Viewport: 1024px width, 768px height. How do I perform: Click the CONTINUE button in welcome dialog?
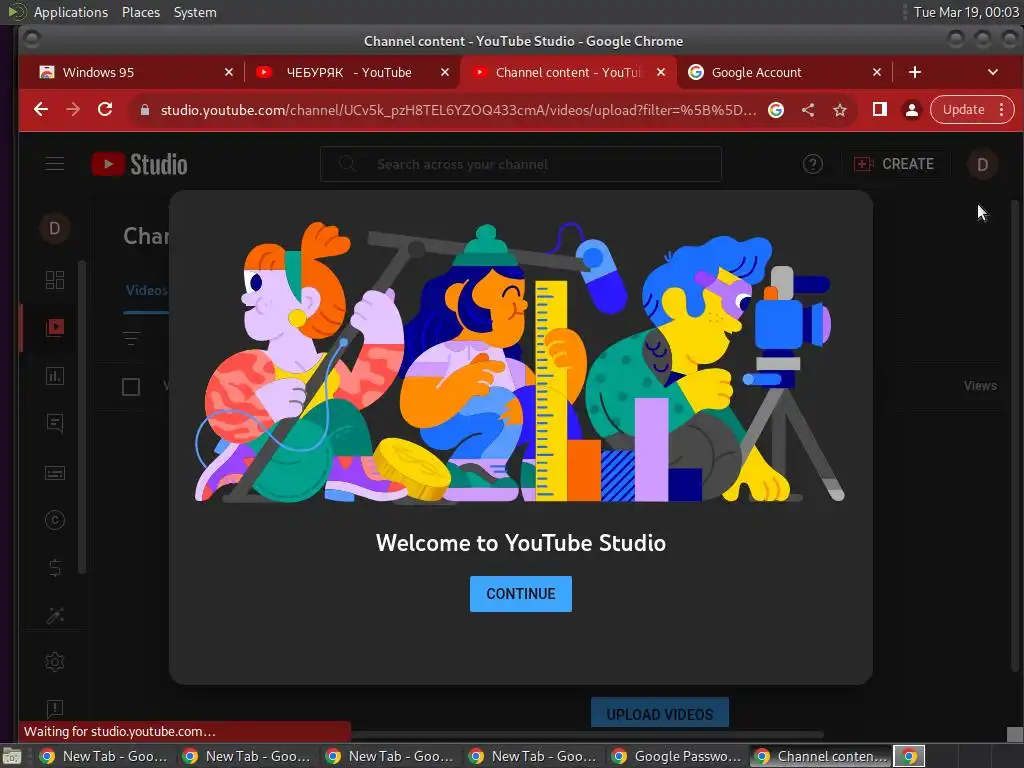click(520, 594)
